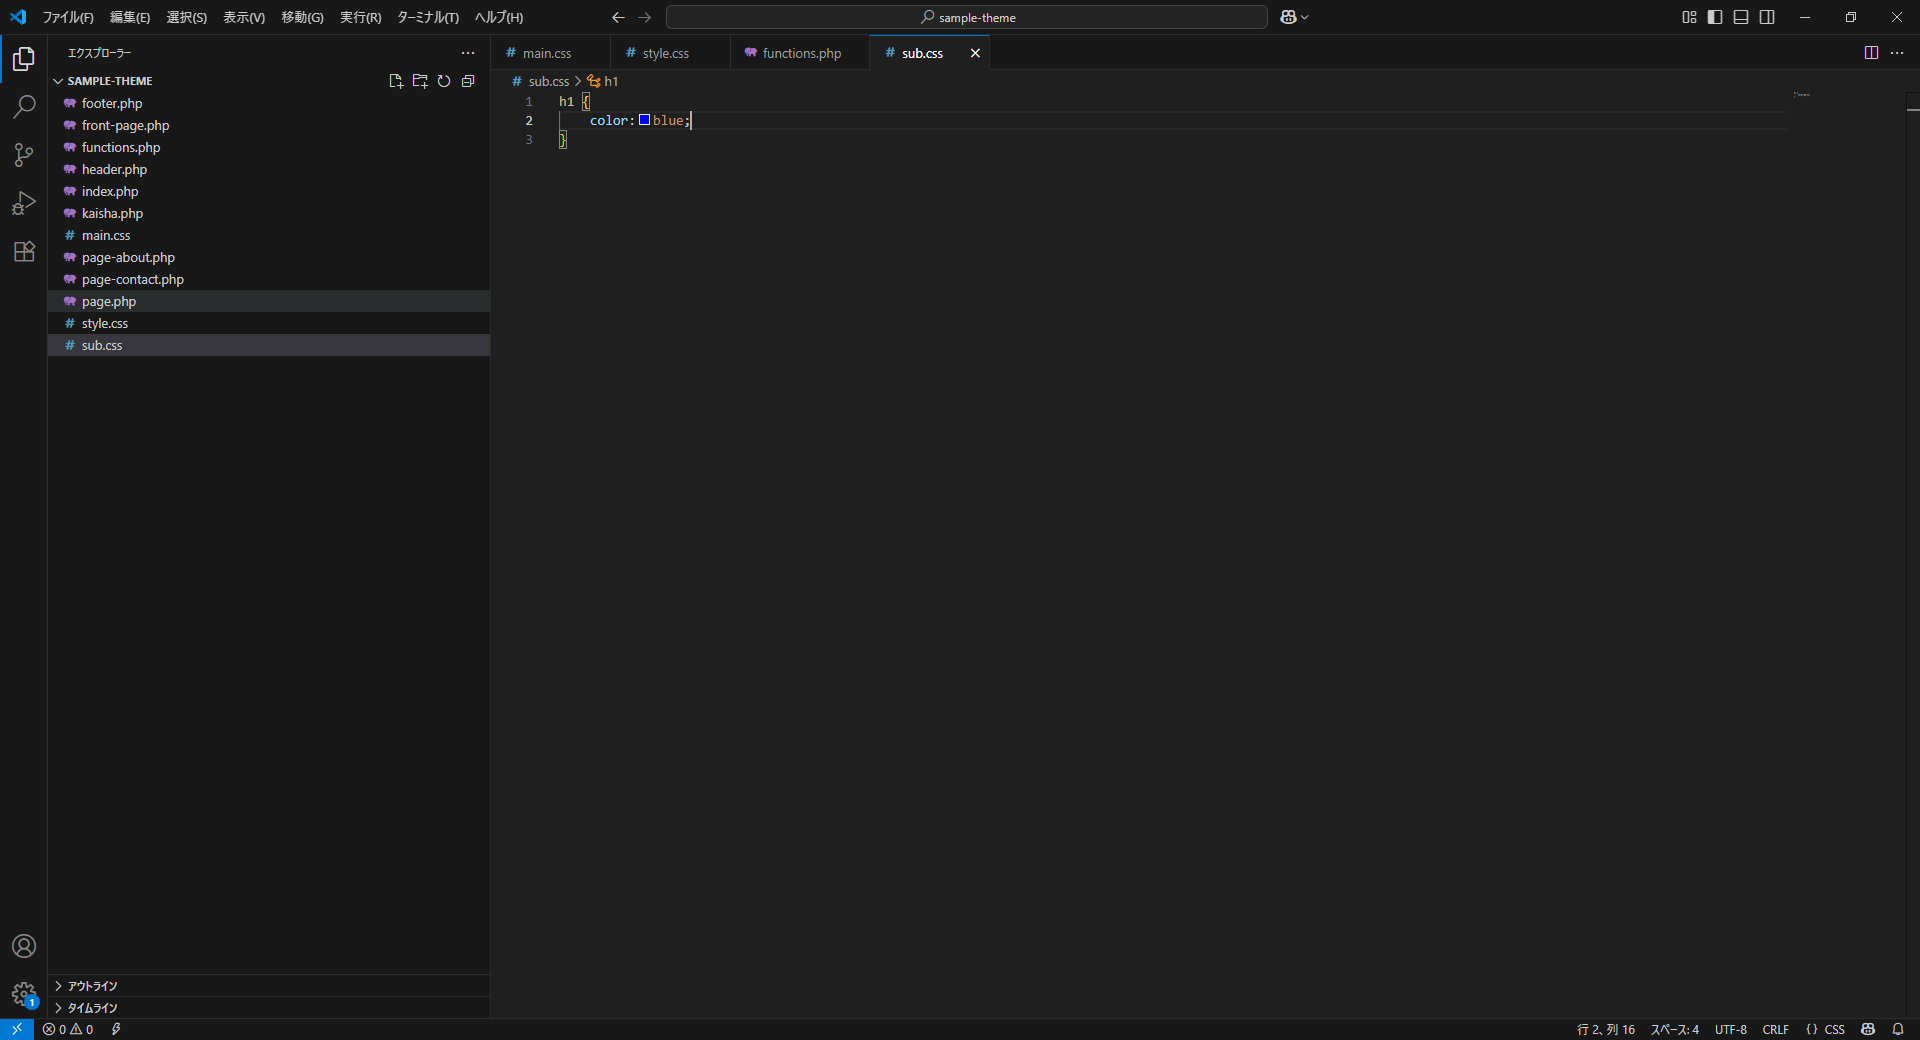Go to line via 行 2, 列 16
This screenshot has width=1920, height=1040.
[1606, 1029]
